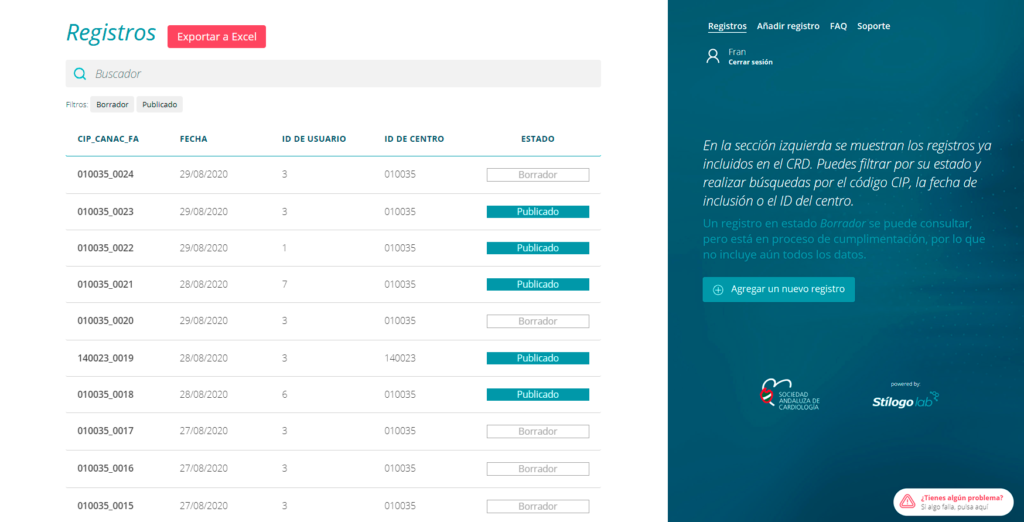This screenshot has width=1024, height=522.
Task: Go to the FAQ page
Action: 838,26
